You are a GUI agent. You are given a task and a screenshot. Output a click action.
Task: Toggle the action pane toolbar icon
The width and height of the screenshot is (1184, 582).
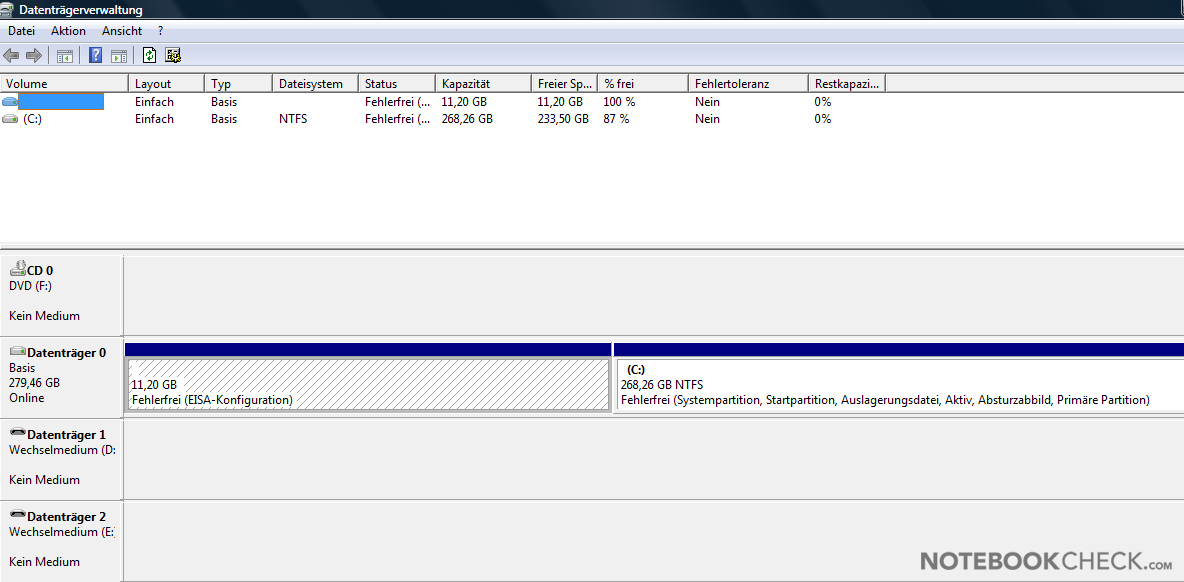[x=119, y=55]
